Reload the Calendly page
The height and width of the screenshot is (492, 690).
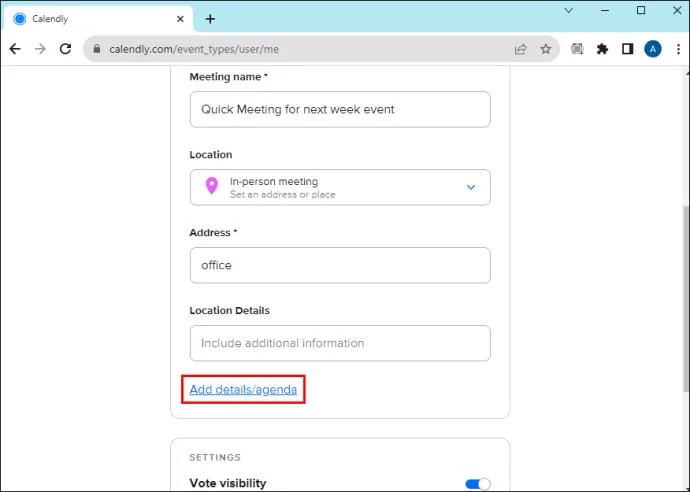click(66, 49)
